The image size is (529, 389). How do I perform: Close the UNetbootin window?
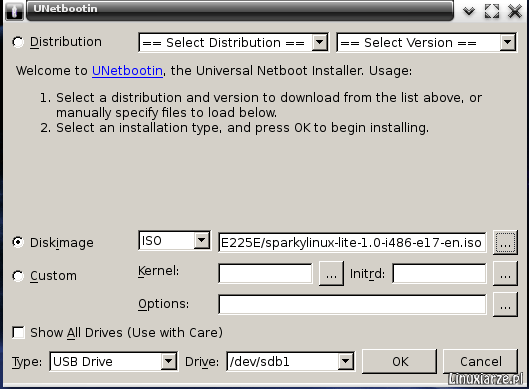(x=515, y=11)
